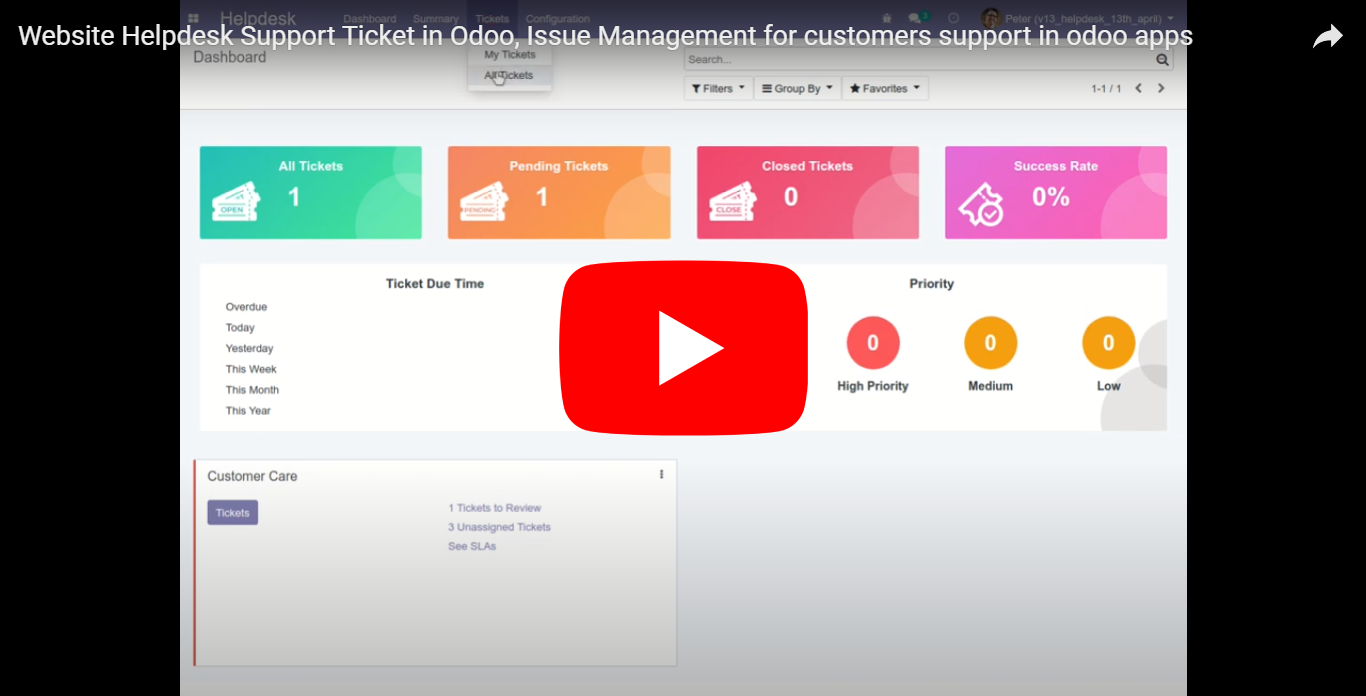Image resolution: width=1366 pixels, height=696 pixels.
Task: Open the Peter user menu
Action: click(x=1077, y=18)
